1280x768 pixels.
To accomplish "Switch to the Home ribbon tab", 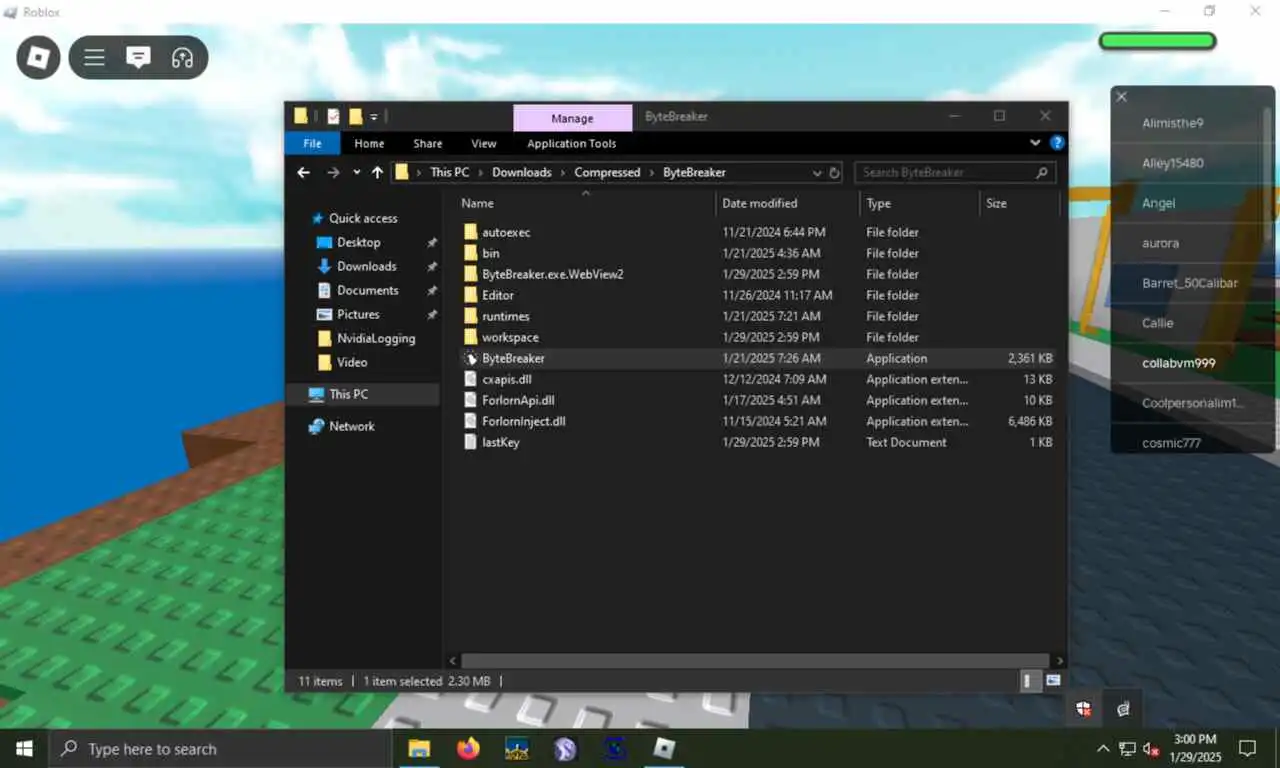I will pyautogui.click(x=369, y=143).
